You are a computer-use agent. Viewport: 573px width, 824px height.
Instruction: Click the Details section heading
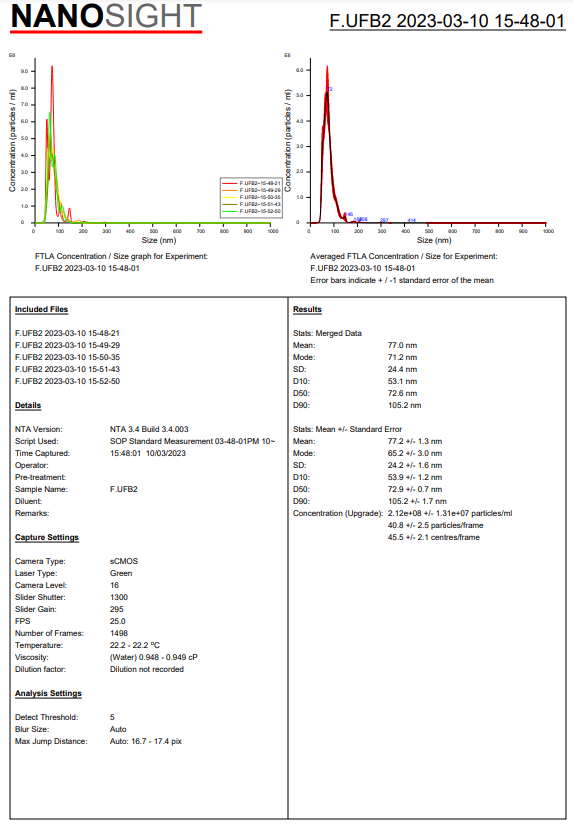[x=28, y=406]
